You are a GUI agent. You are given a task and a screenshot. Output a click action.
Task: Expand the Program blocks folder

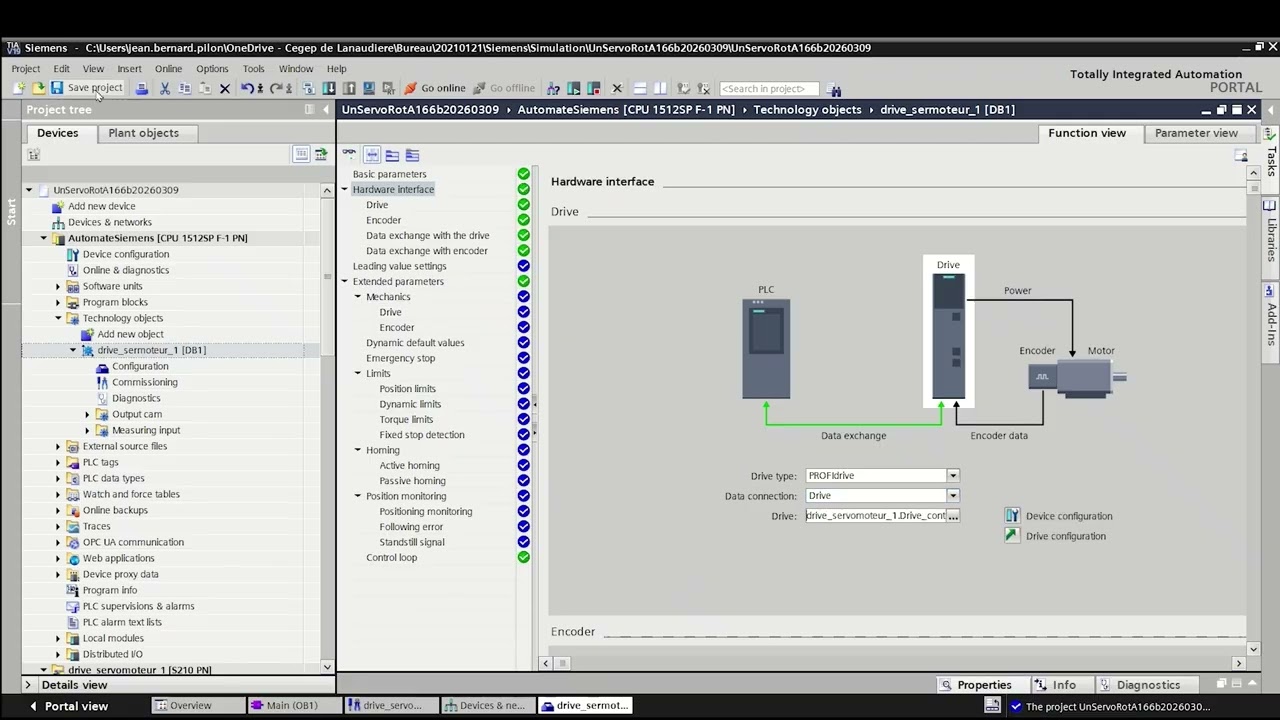click(x=58, y=302)
